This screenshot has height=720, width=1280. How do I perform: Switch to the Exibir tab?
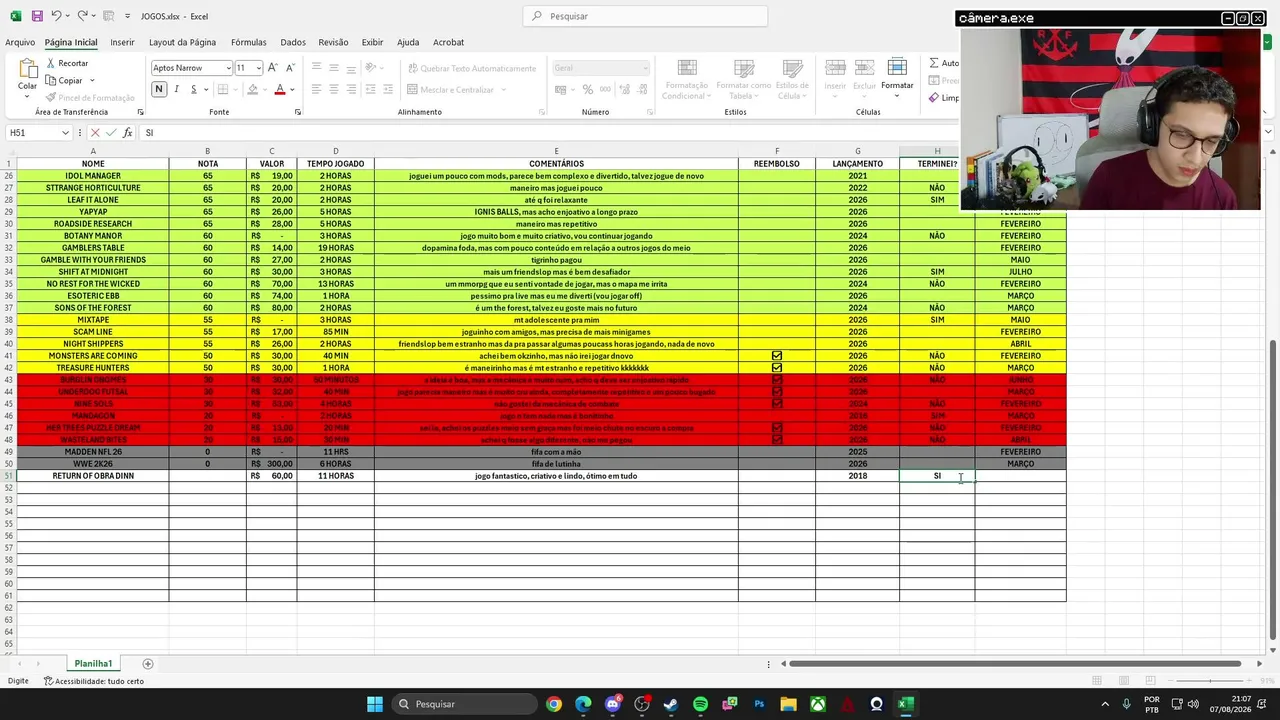(372, 42)
